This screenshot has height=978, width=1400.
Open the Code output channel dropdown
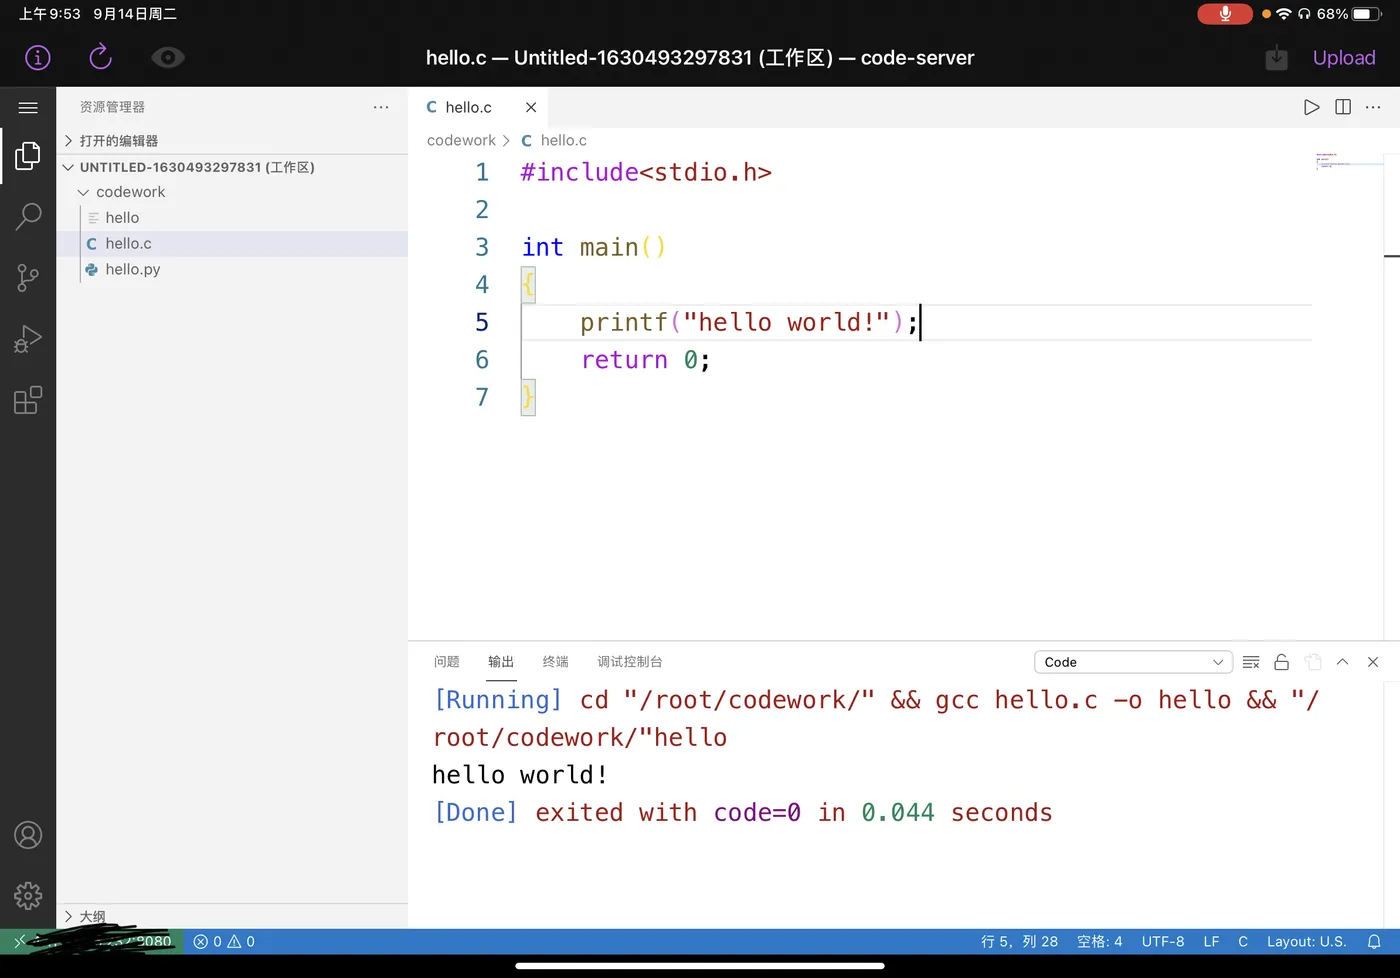coord(1132,662)
